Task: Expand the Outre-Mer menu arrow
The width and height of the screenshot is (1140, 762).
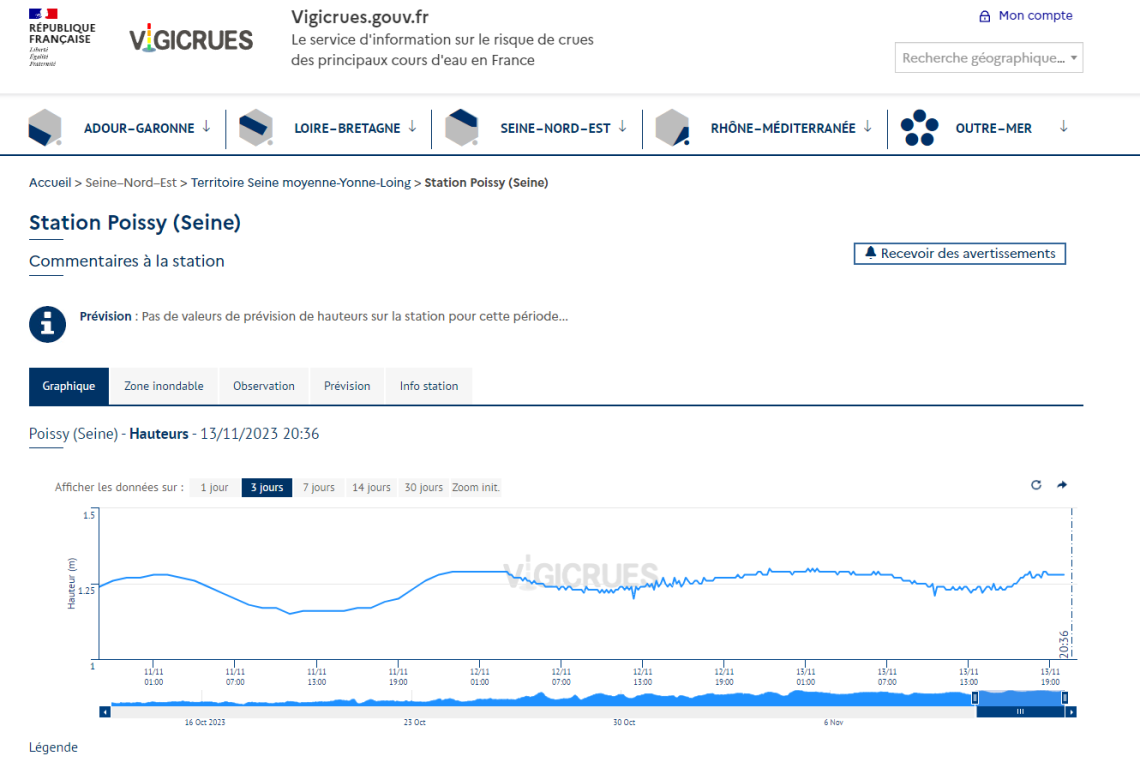Action: [1064, 127]
